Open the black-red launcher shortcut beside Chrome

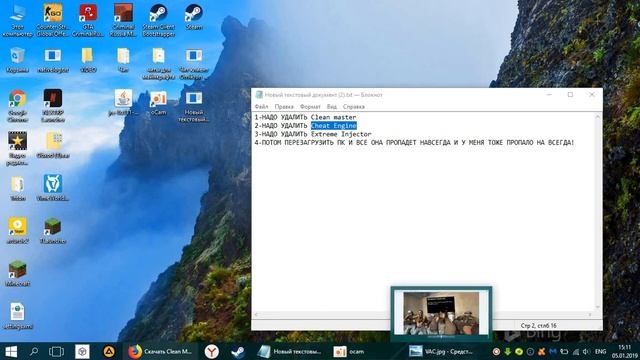(x=53, y=105)
